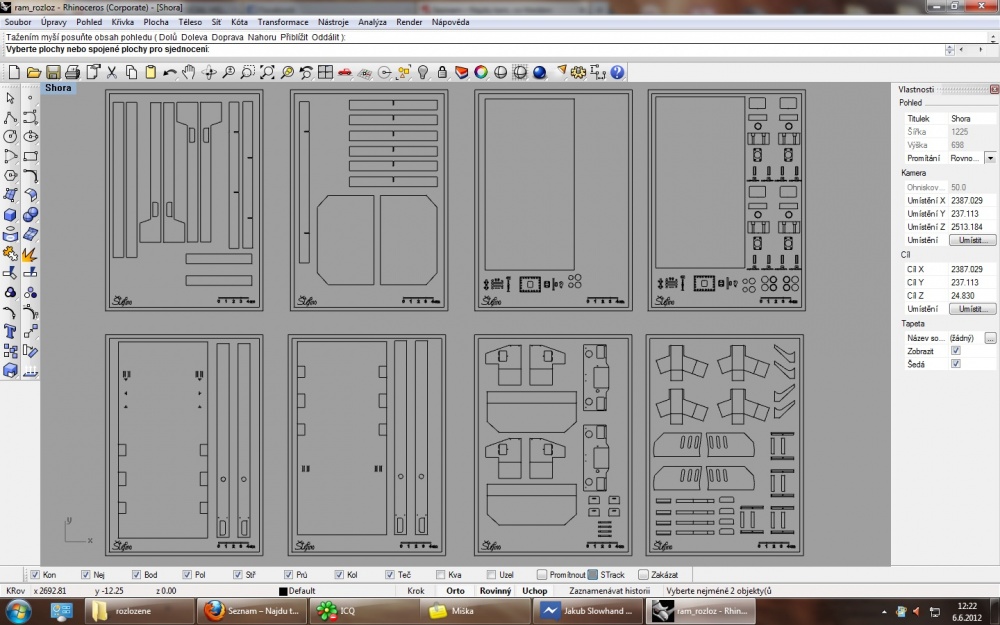
Task: Click the browse button next to Název souboru
Action: point(990,338)
